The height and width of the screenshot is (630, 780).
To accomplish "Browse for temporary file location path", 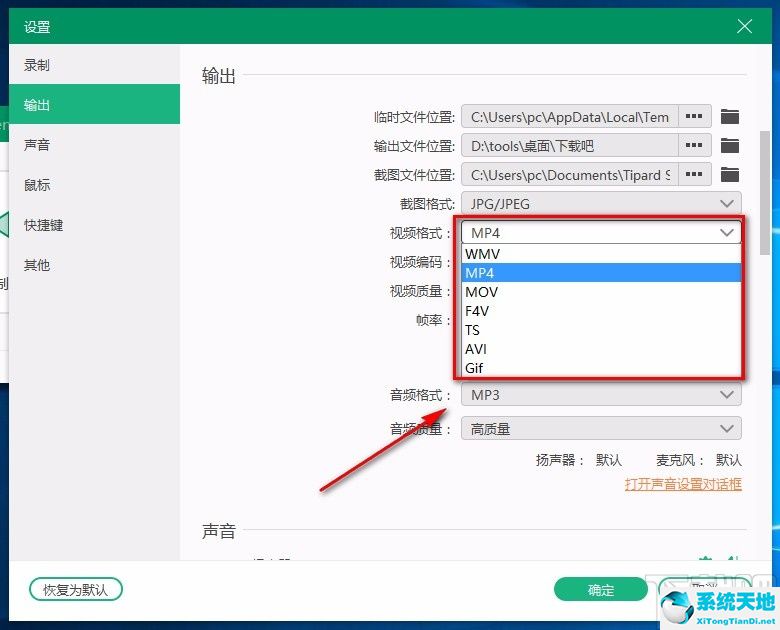I will 694,116.
